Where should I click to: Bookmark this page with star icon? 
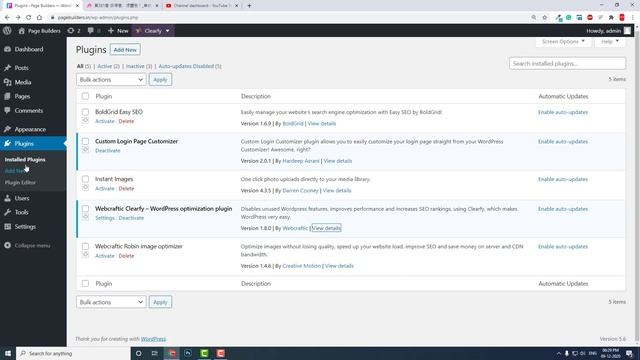coord(544,18)
